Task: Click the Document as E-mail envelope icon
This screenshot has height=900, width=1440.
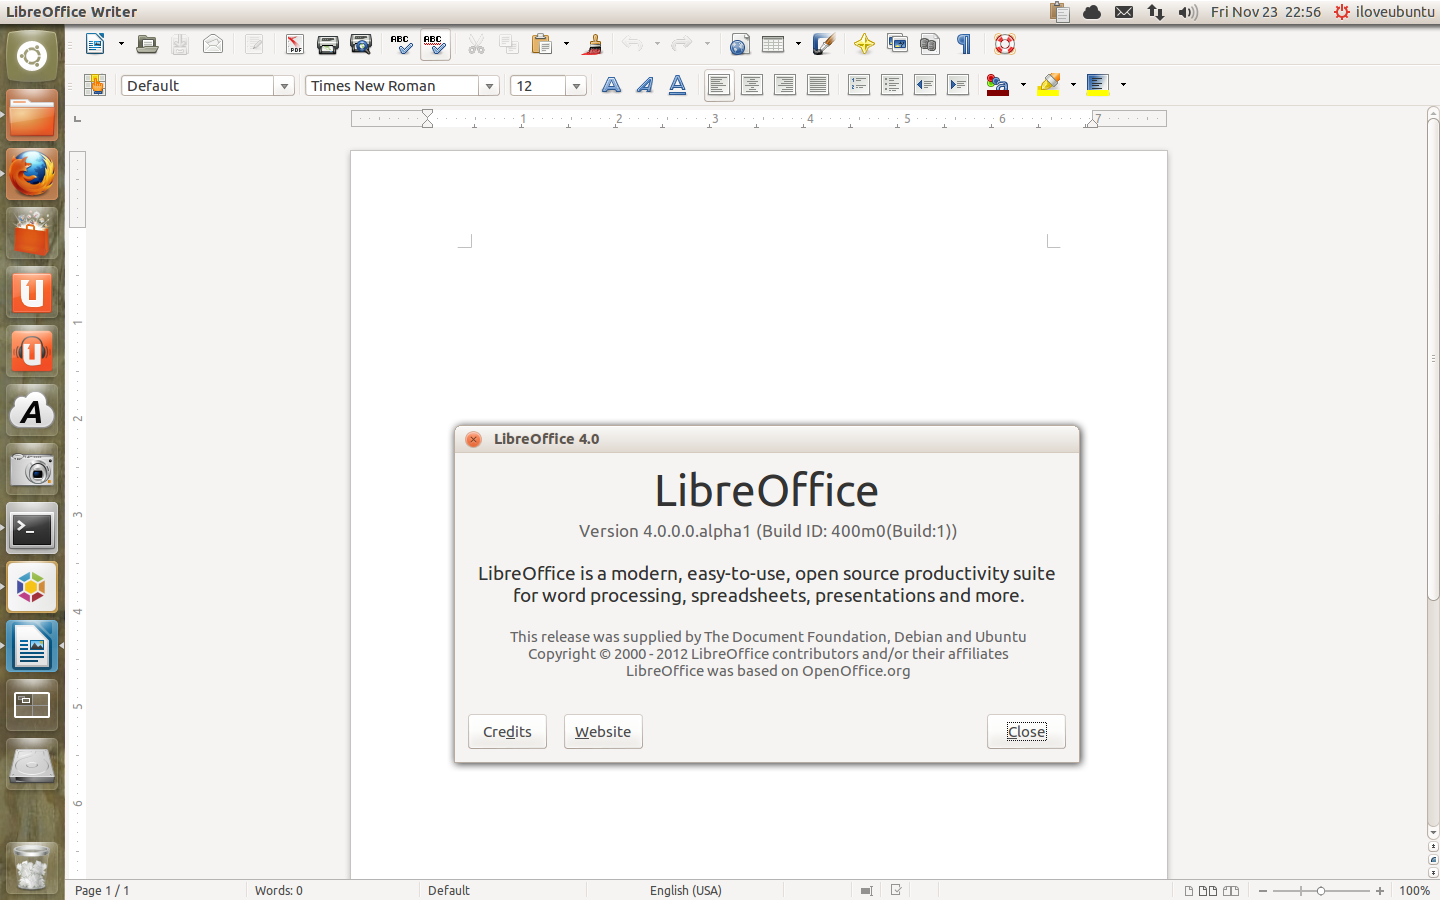Action: coord(213,44)
